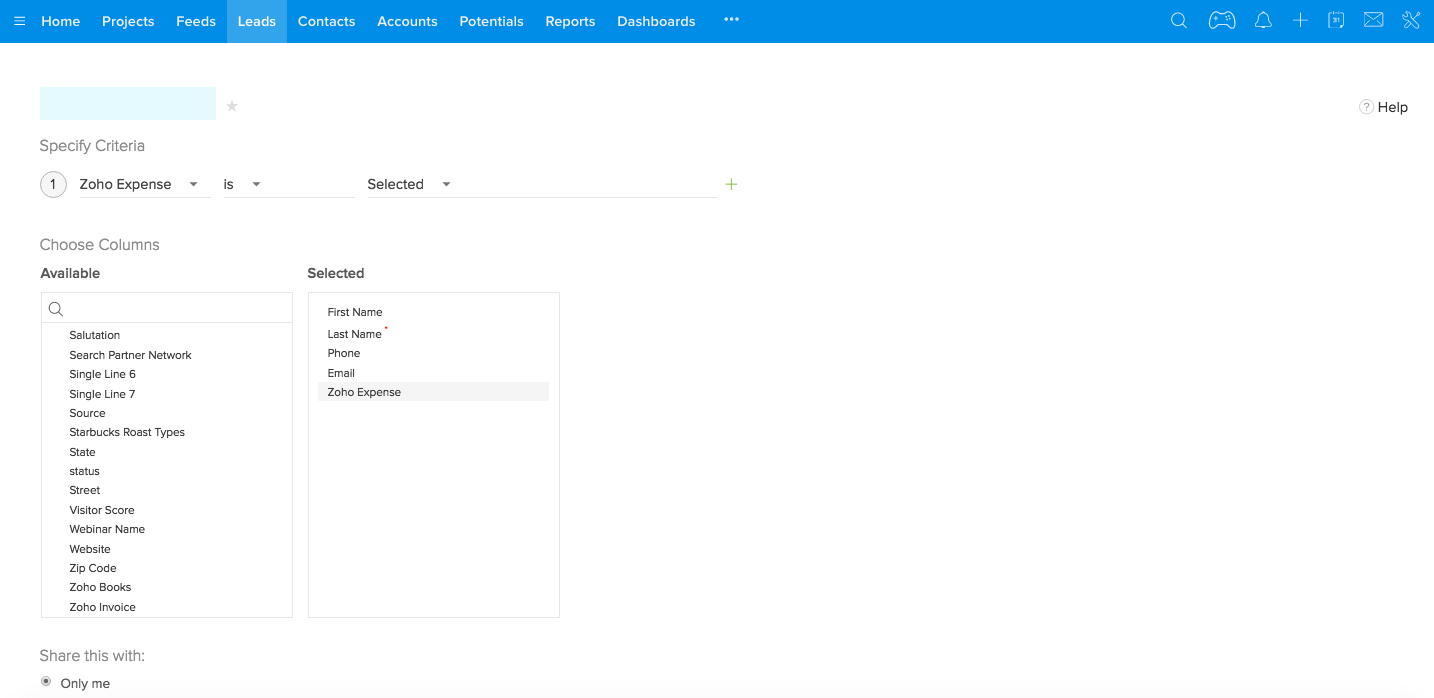
Task: Open the mail envelope icon
Action: click(x=1373, y=21)
